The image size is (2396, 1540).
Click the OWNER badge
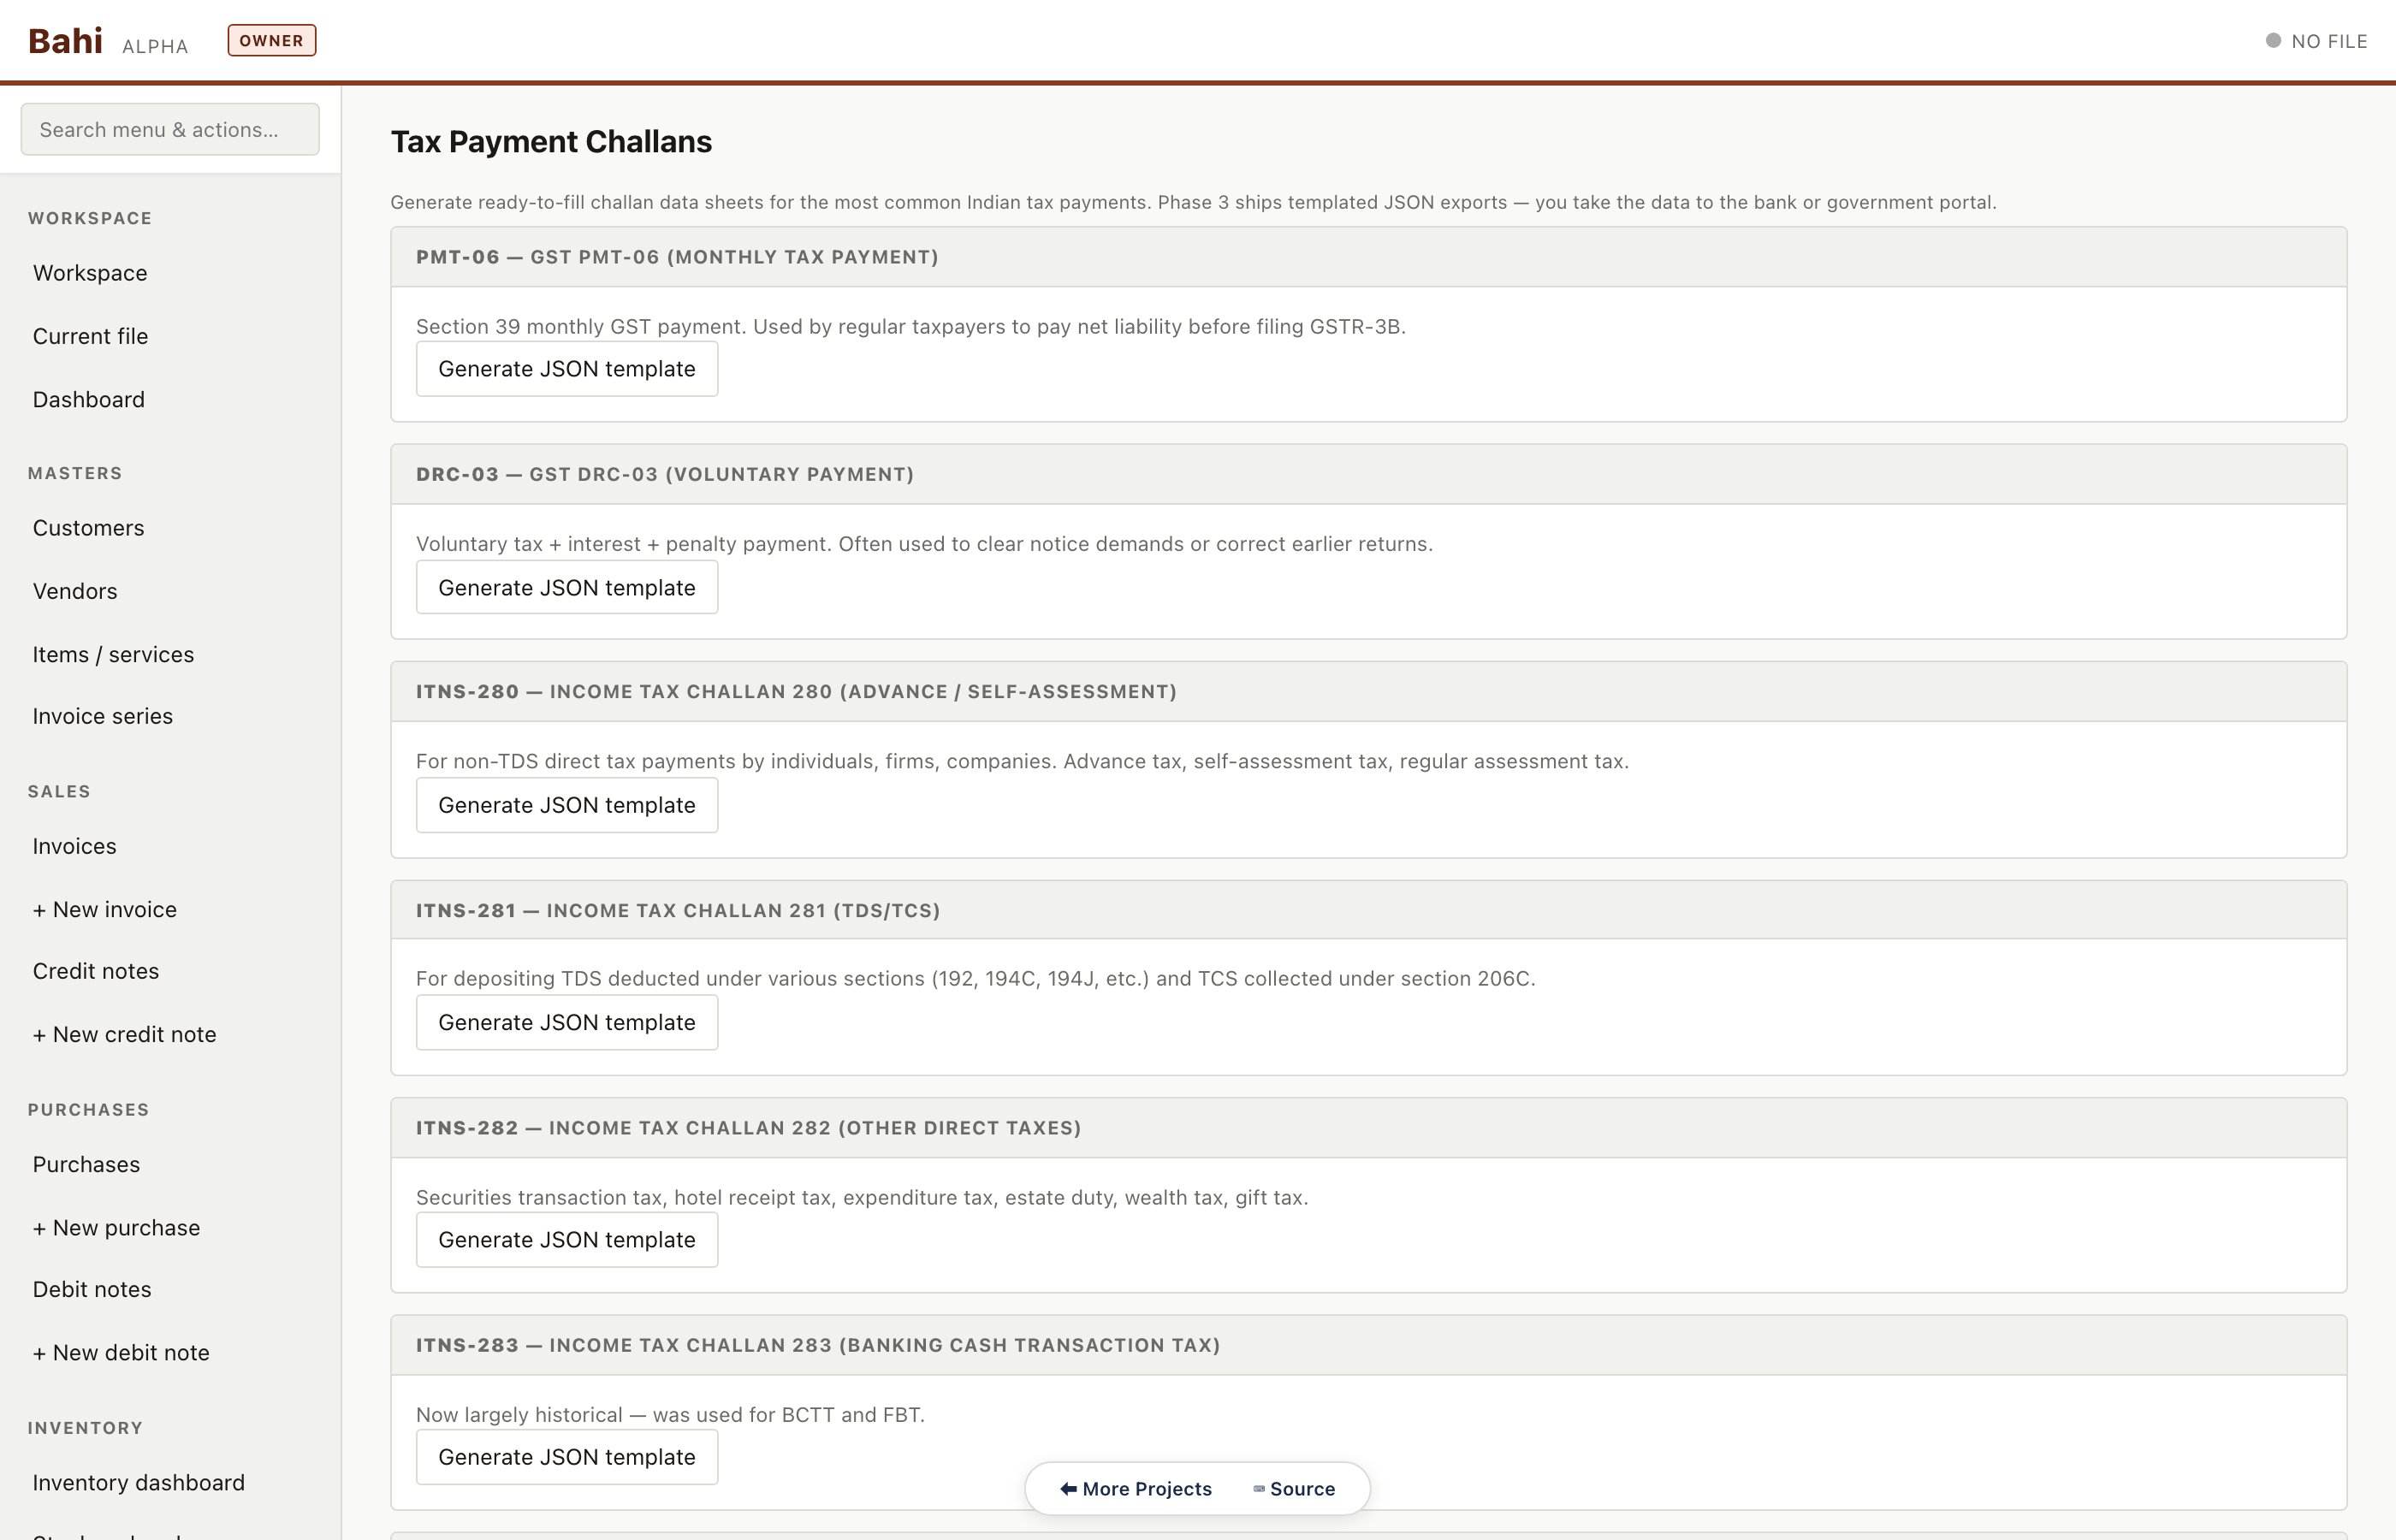coord(271,40)
